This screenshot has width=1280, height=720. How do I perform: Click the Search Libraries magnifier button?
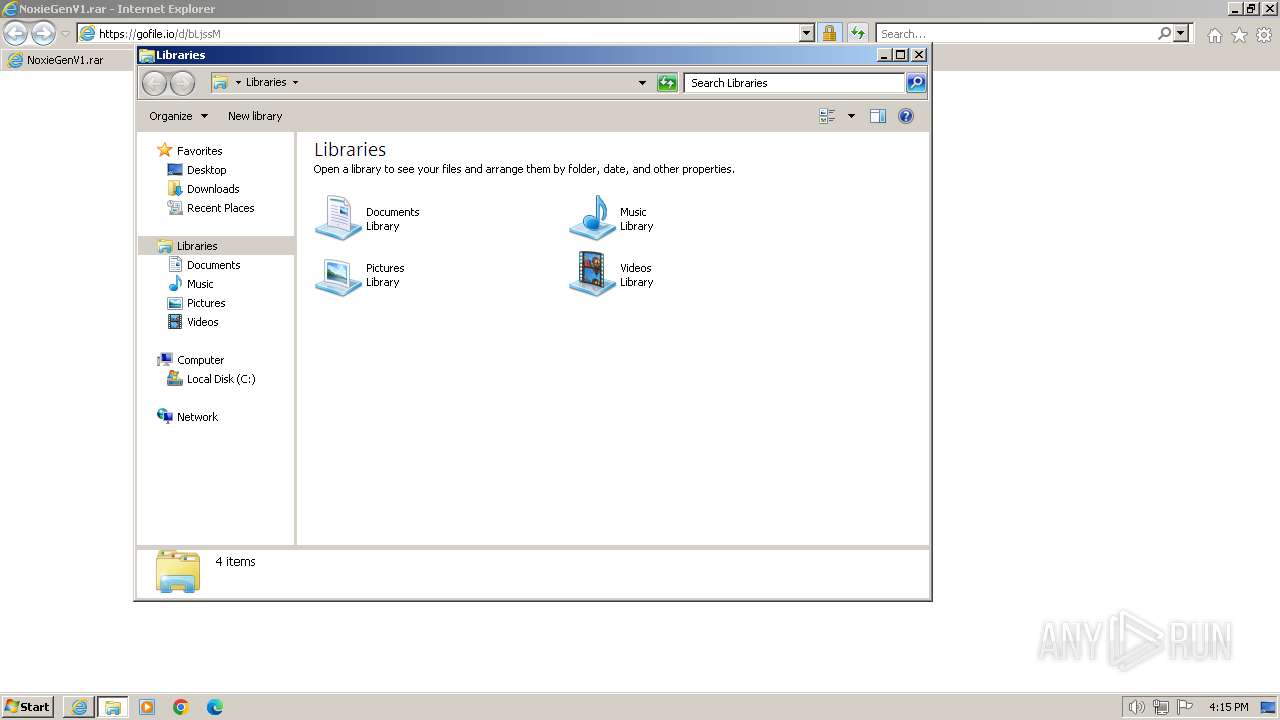pos(916,83)
